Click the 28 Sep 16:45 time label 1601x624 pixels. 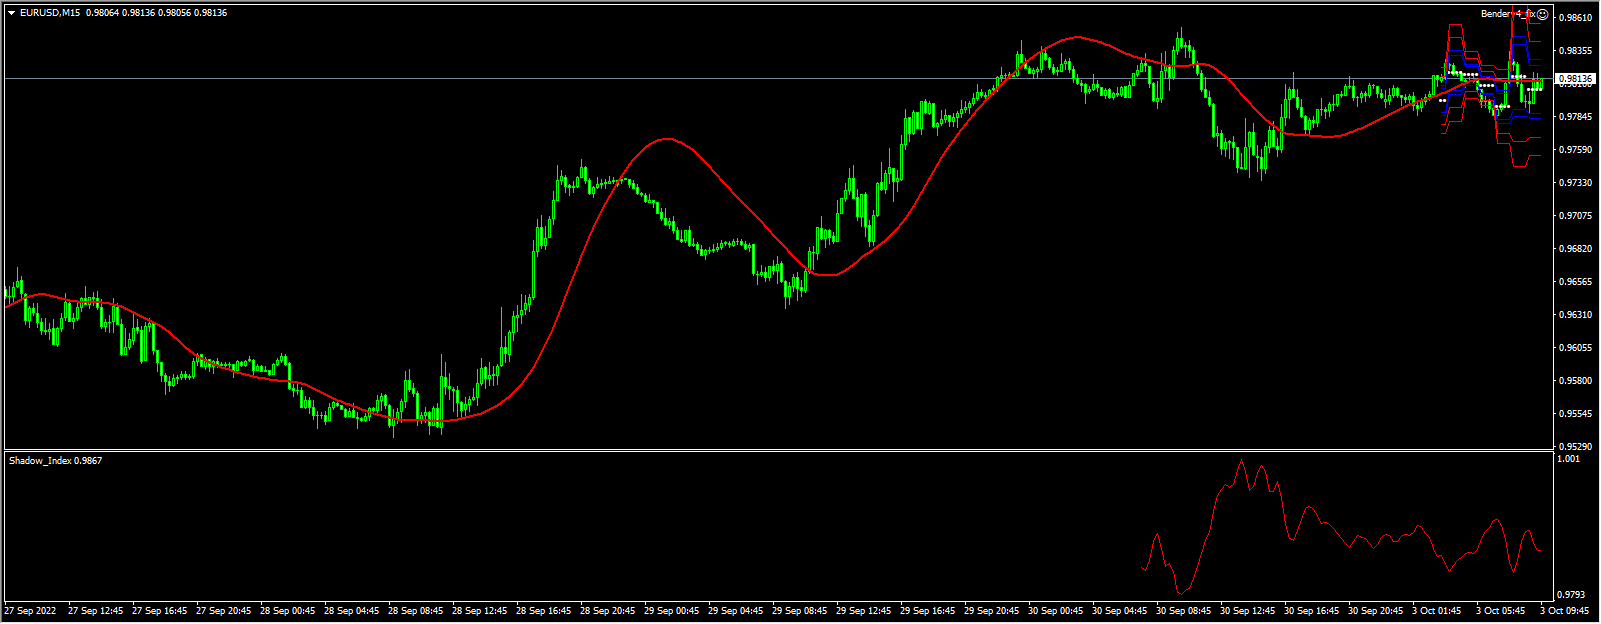click(x=544, y=610)
